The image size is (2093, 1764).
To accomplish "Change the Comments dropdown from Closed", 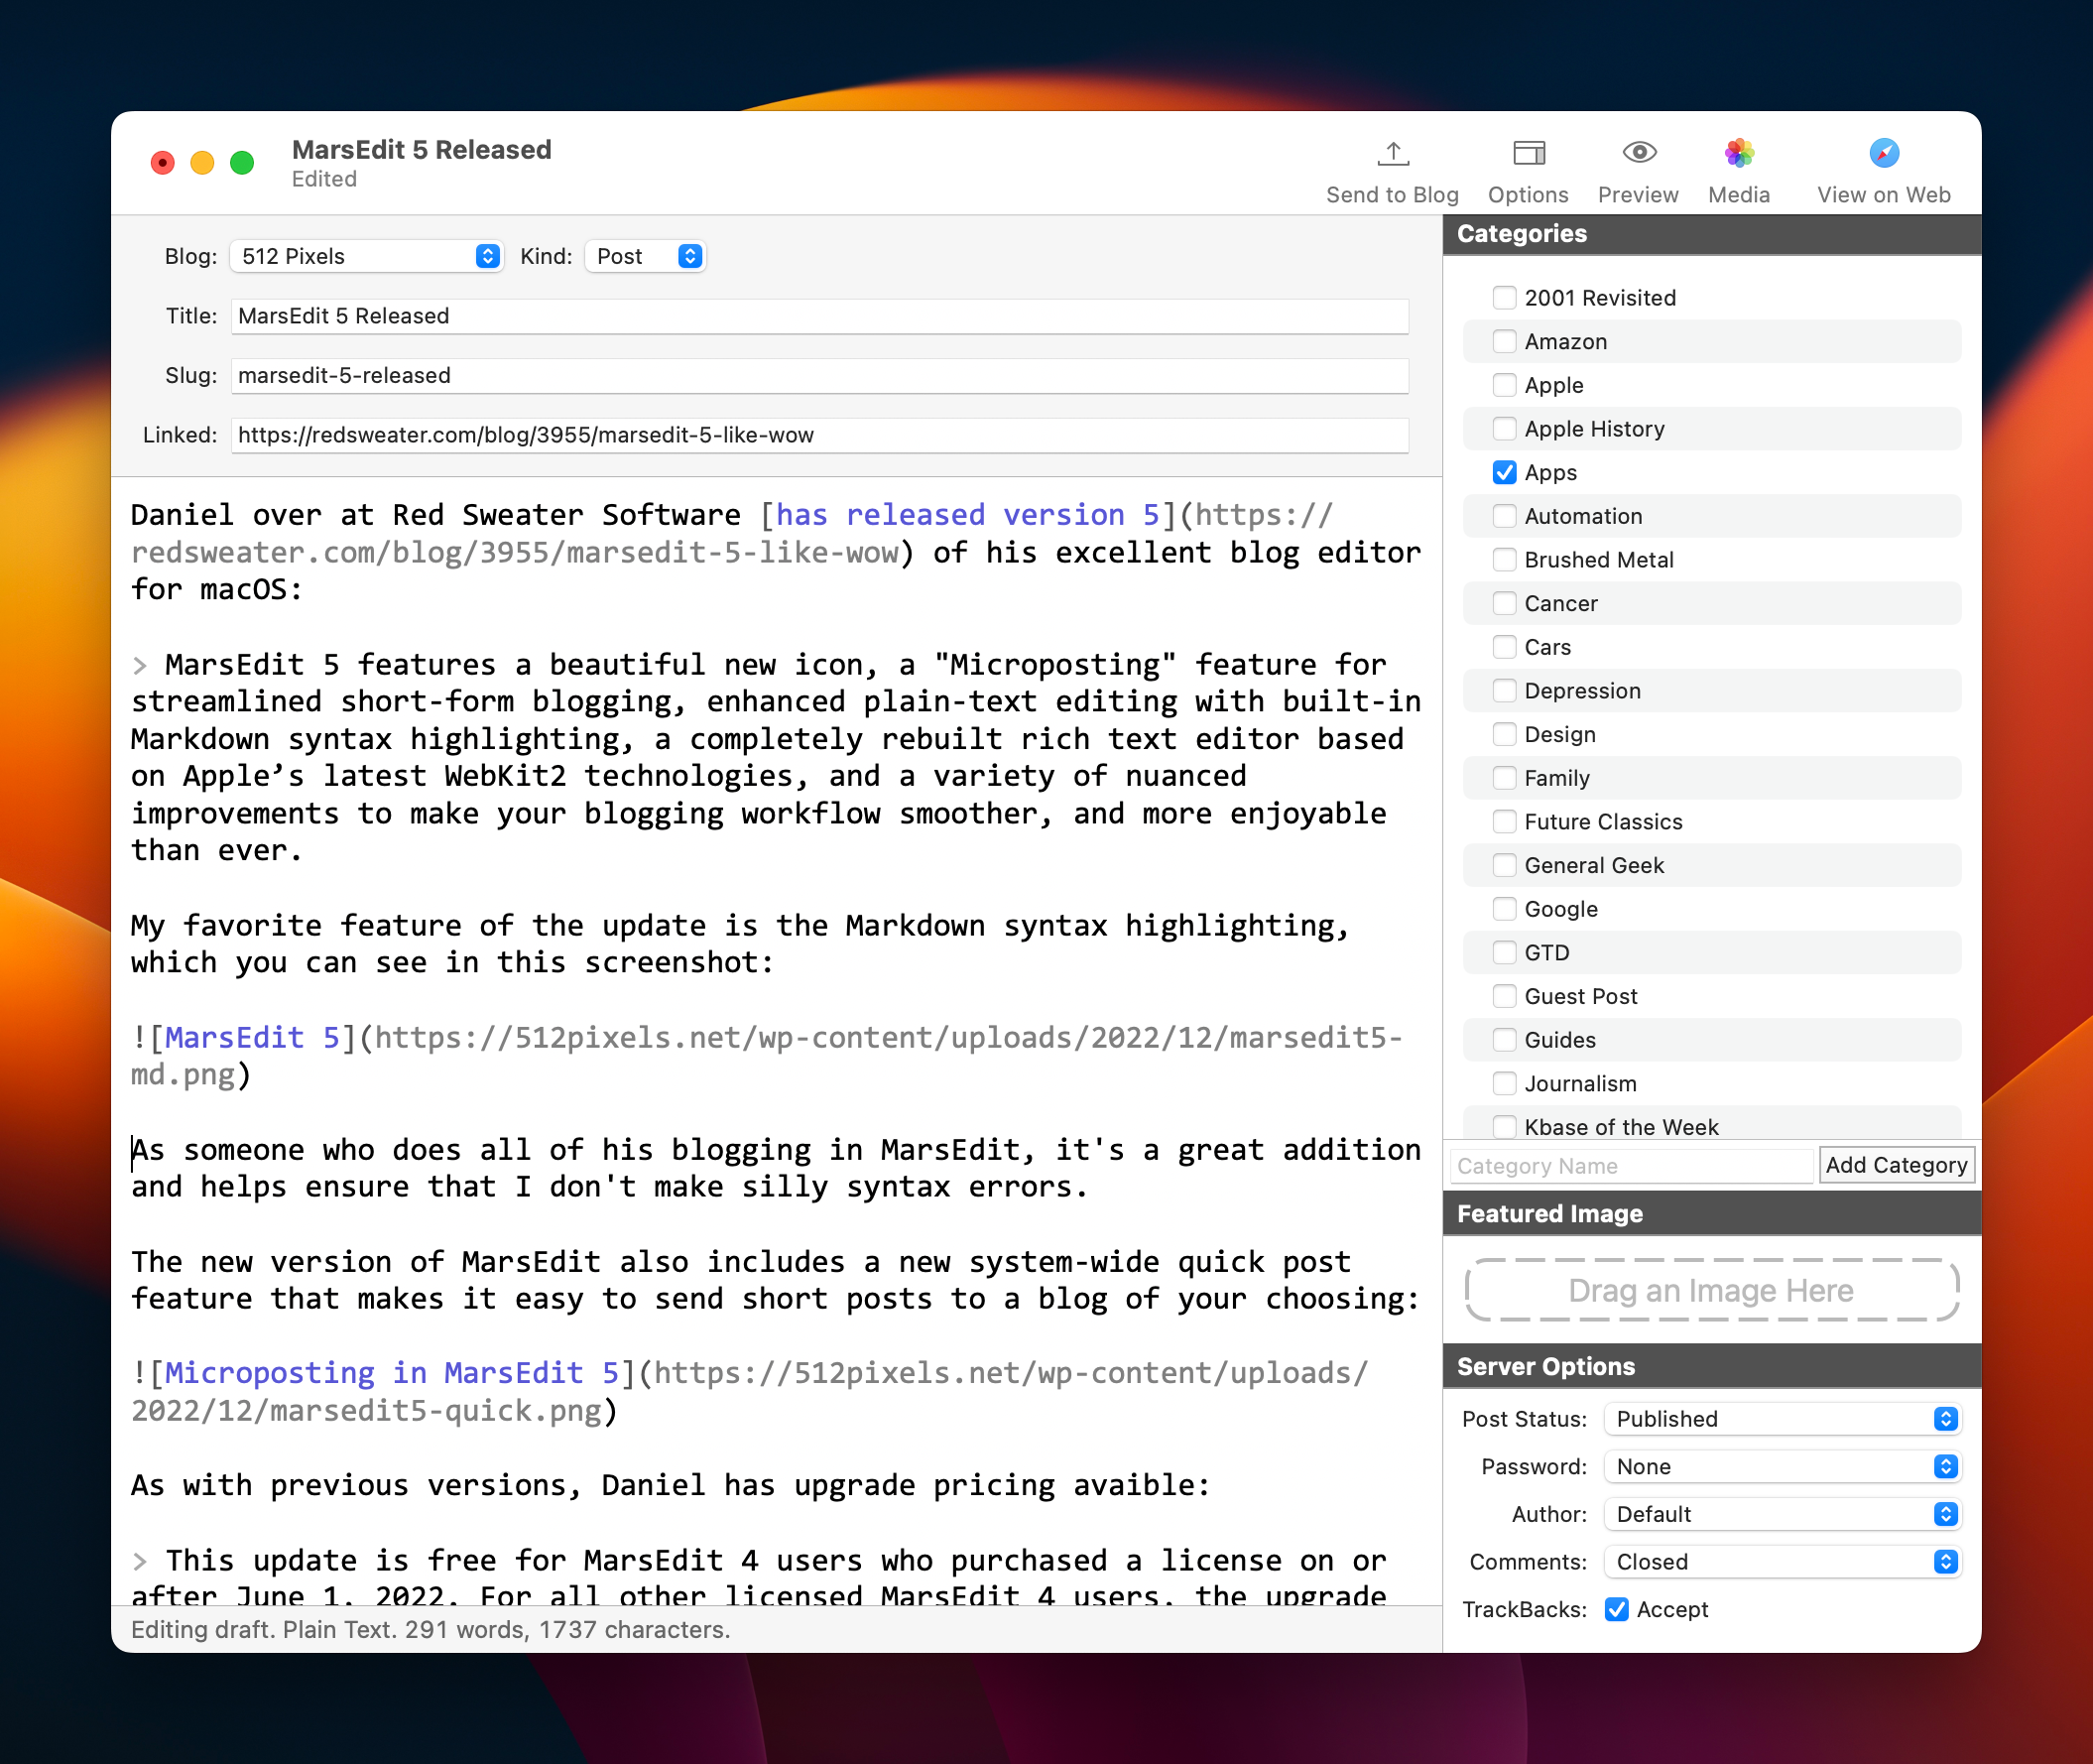I will click(x=1782, y=1563).
